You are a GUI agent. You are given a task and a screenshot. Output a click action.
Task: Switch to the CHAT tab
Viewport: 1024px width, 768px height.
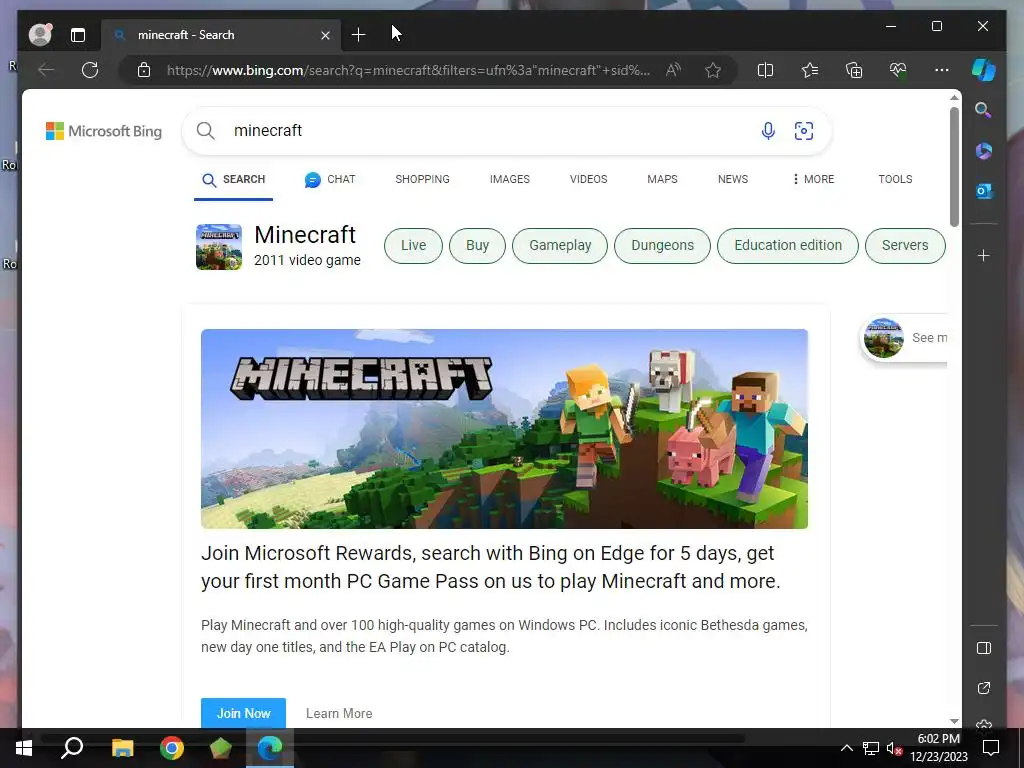click(330, 180)
